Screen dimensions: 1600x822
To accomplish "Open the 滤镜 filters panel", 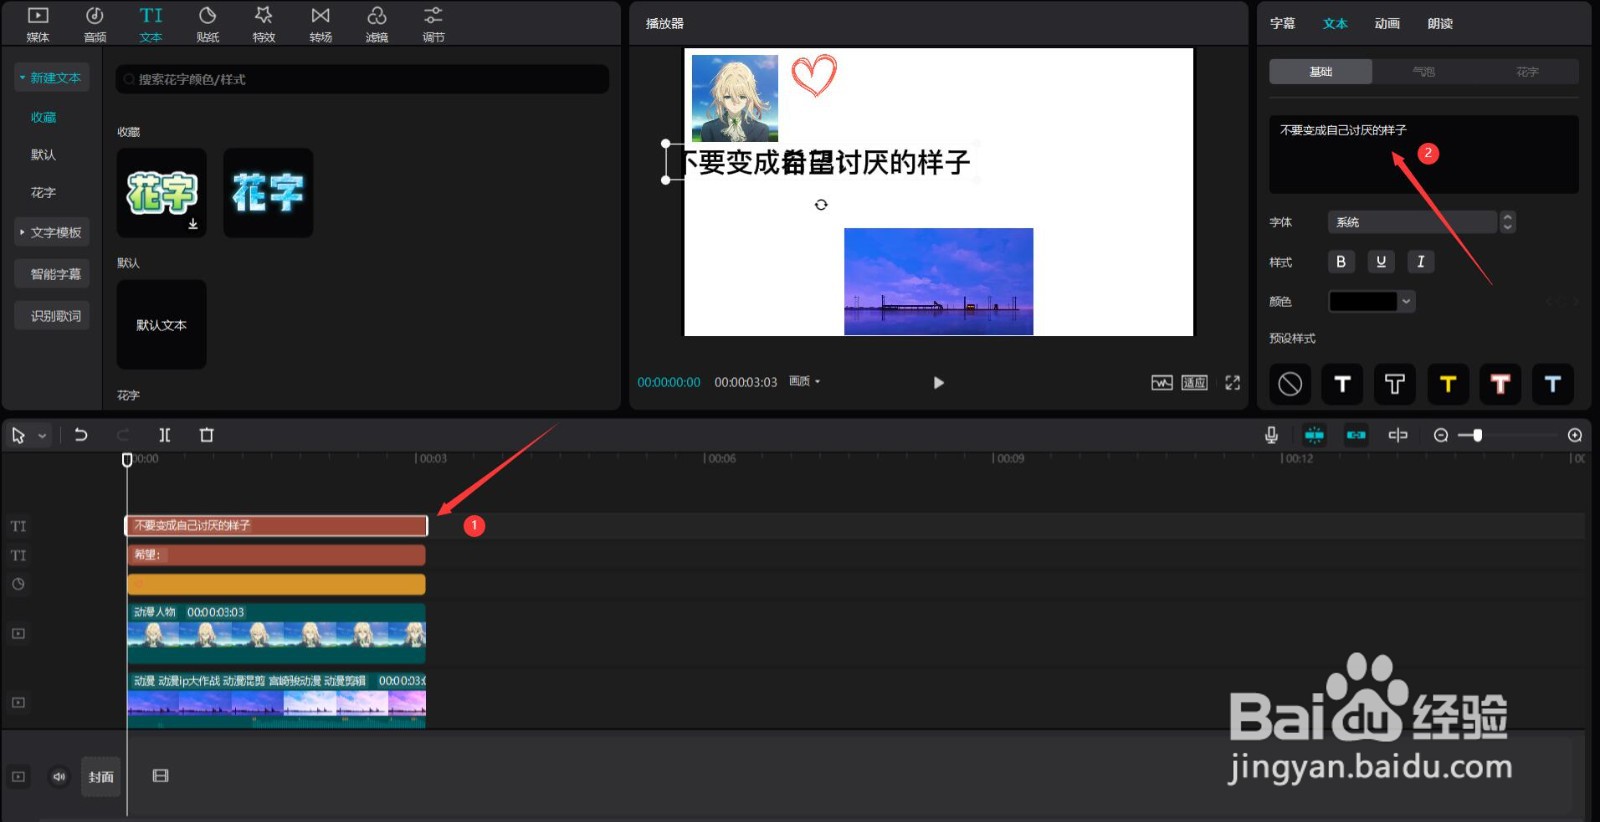I will [x=377, y=24].
